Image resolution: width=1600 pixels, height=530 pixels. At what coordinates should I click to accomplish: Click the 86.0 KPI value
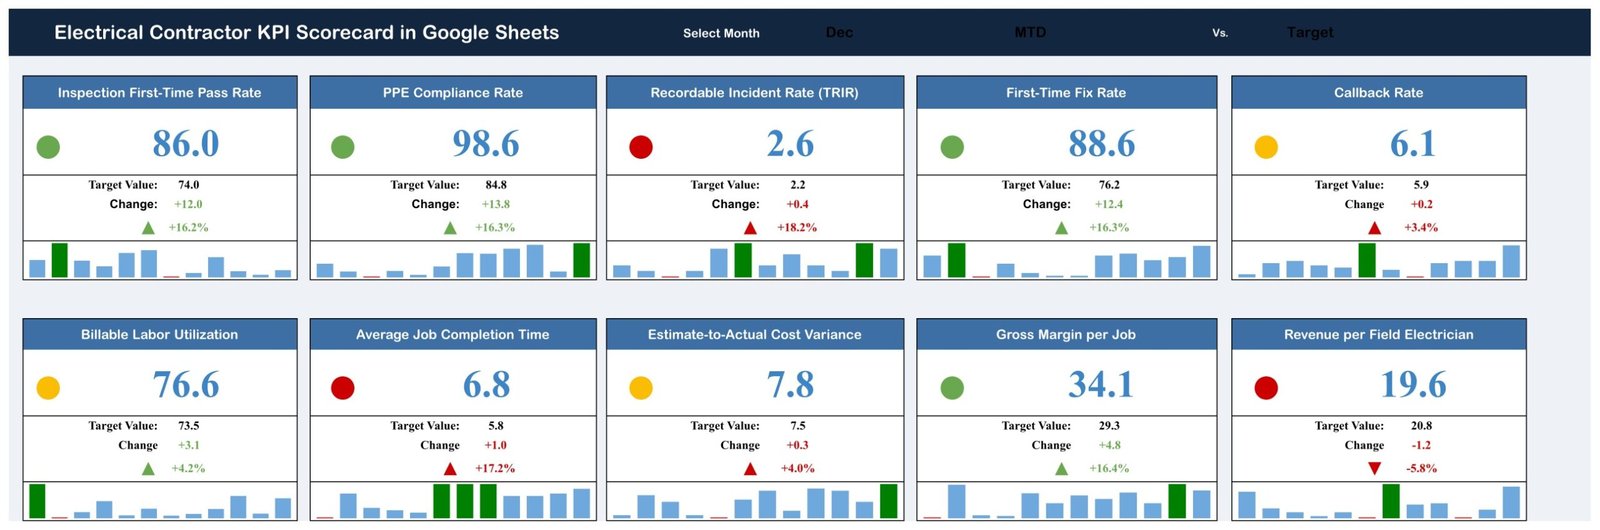coord(186,144)
